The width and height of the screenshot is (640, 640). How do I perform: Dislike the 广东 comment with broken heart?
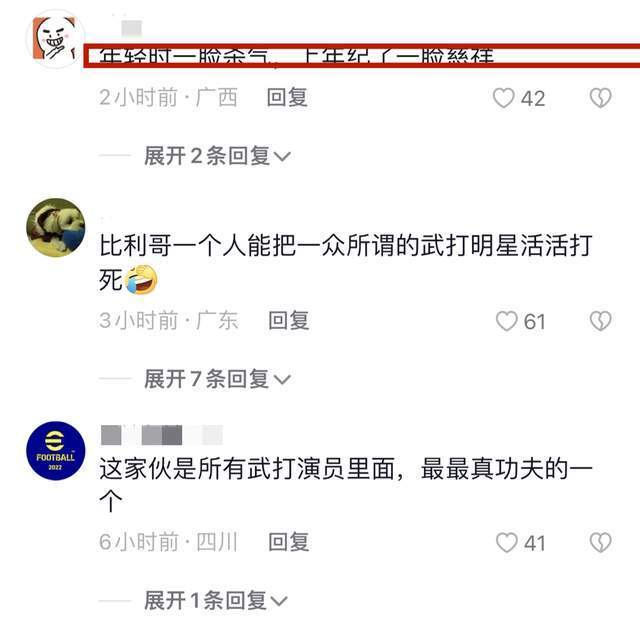tap(600, 321)
